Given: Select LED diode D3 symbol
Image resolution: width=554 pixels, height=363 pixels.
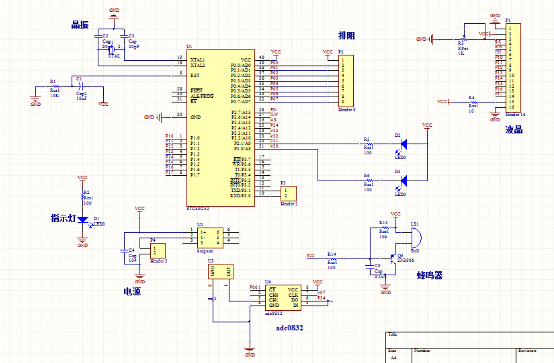Looking at the screenshot, I should 403,181.
